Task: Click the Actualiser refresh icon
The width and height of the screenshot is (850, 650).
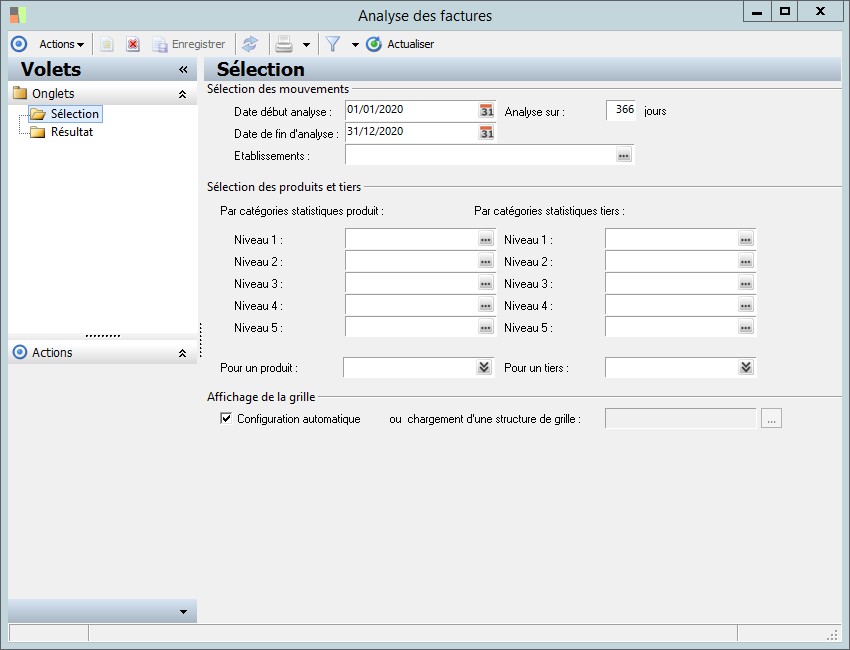Action: coord(375,44)
